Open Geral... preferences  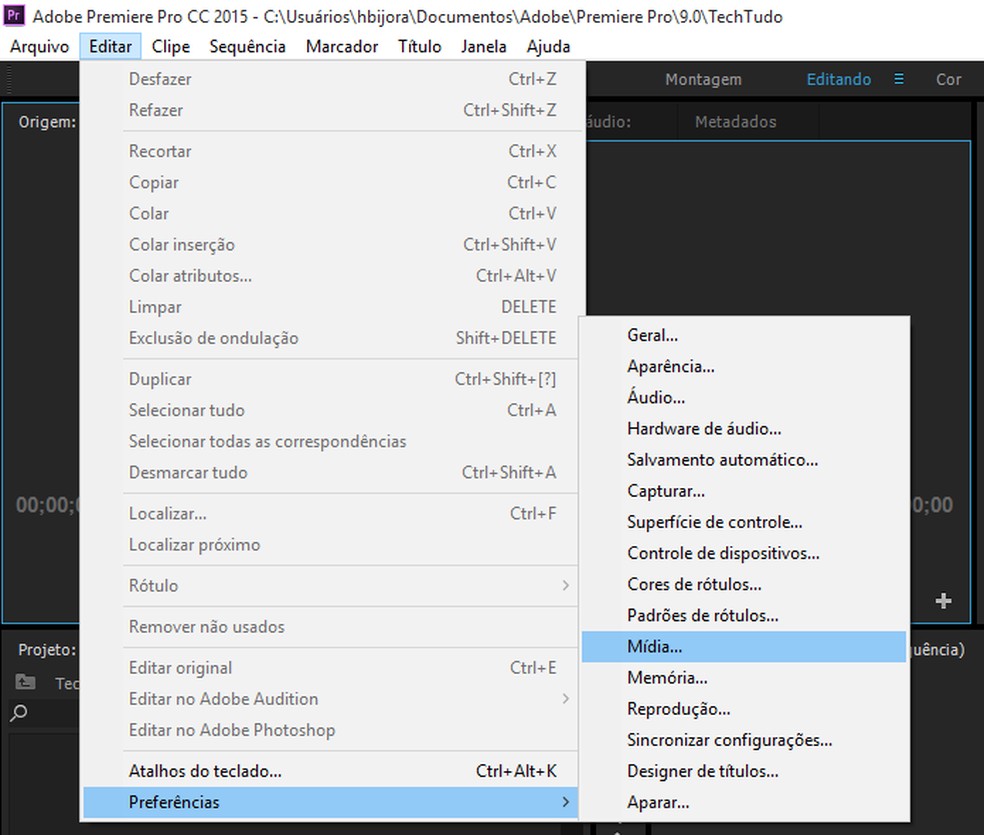[653, 335]
